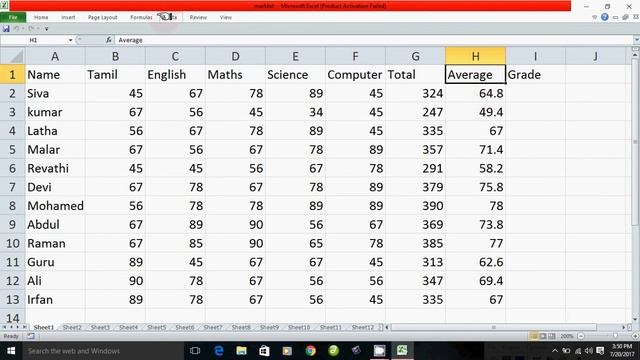This screenshot has height=360, width=640.
Task: Open Windows Store from taskbar
Action: click(264, 351)
